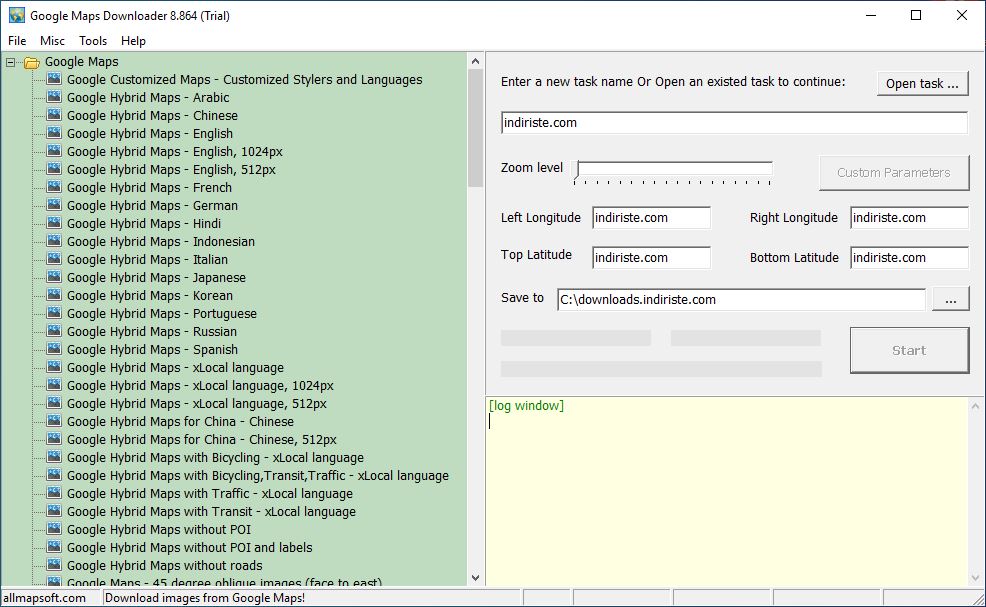
Task: Click the map icon for Hybrid Maps - Hindi
Action: coord(54,223)
